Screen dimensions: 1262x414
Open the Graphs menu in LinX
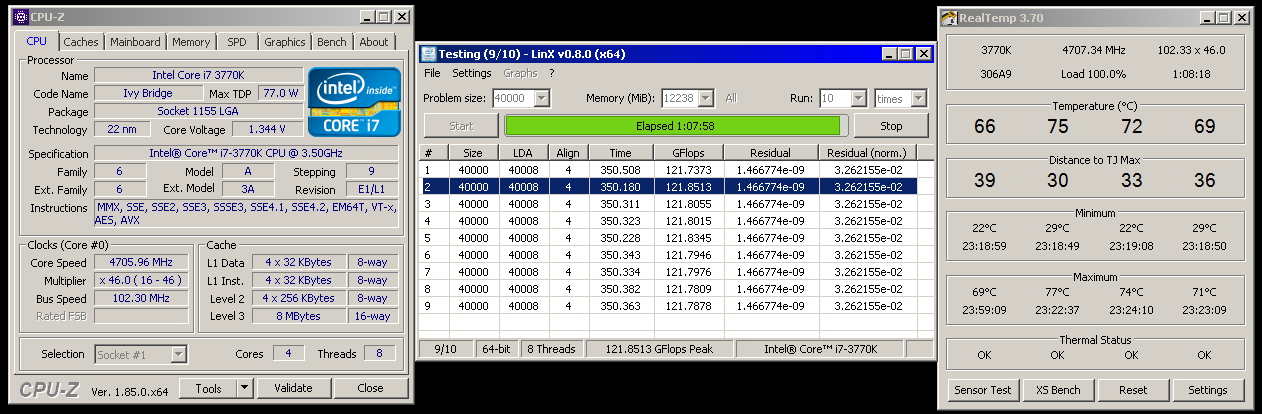point(520,73)
